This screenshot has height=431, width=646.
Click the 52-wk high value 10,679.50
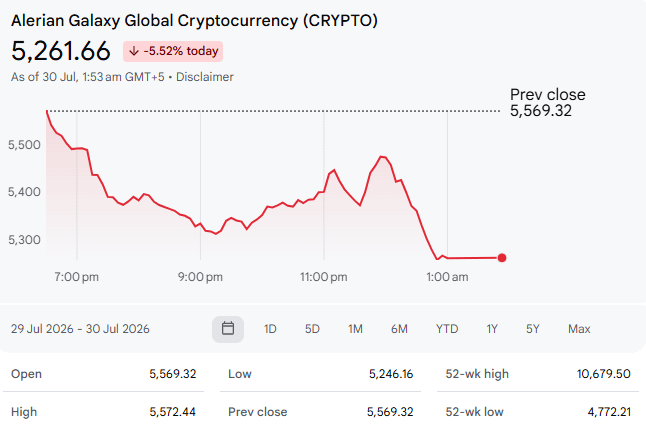click(604, 374)
